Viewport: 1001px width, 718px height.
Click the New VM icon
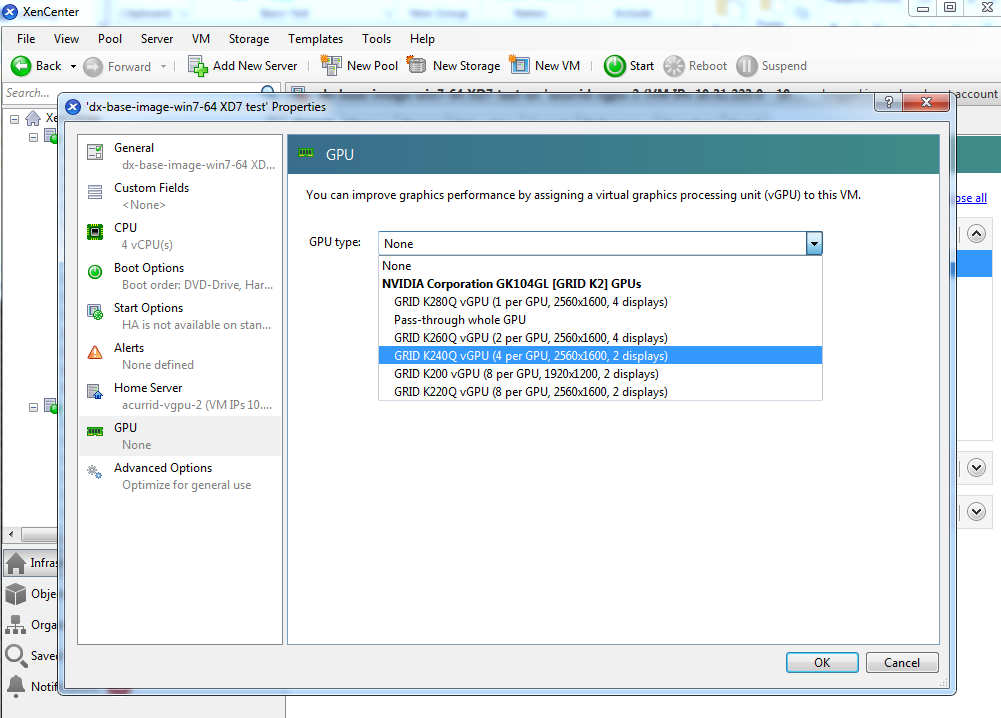(x=519, y=66)
